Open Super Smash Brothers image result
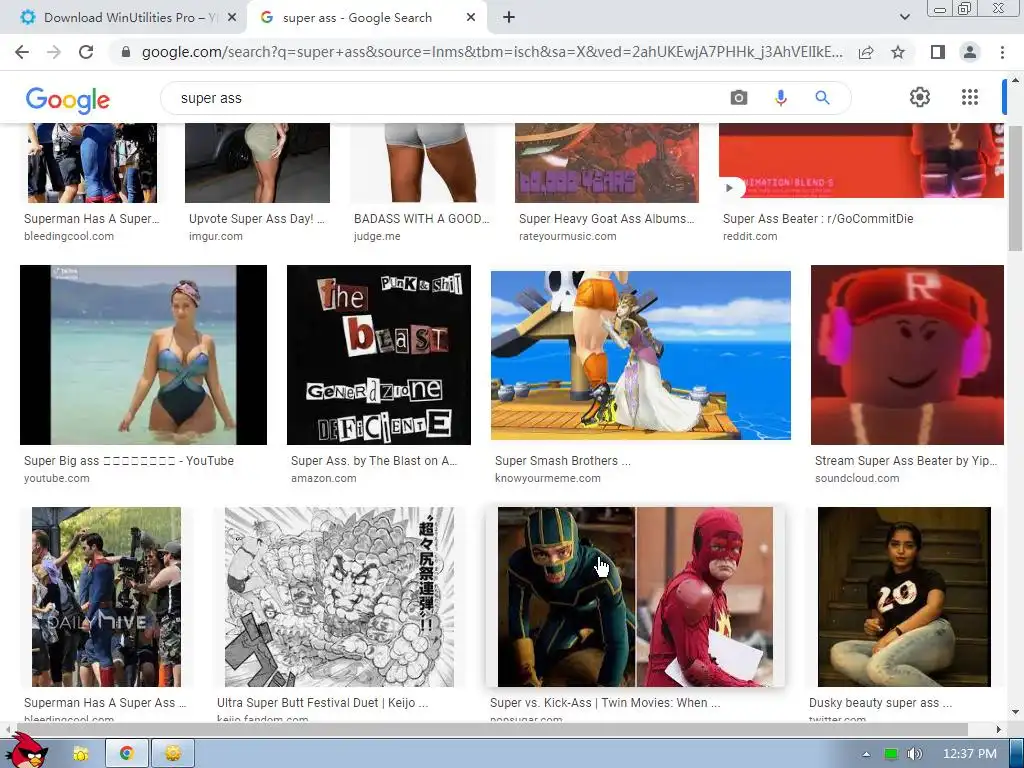1024x768 pixels. tap(641, 355)
